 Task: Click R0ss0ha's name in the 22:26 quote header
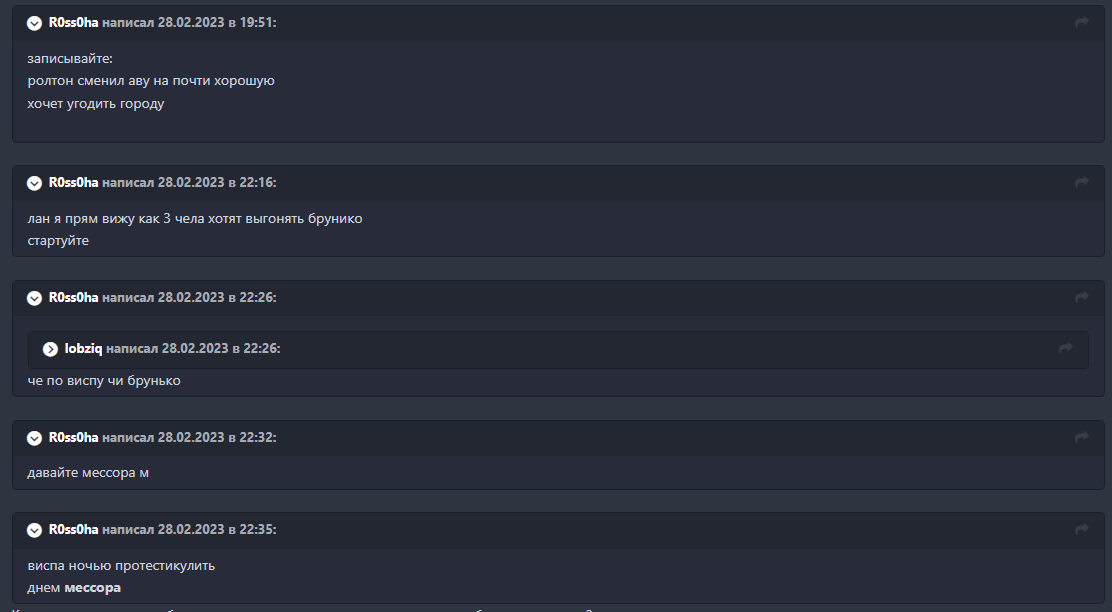coord(73,297)
